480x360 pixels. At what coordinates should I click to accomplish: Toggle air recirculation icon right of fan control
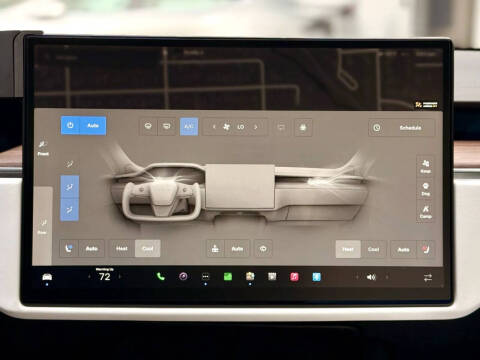click(x=281, y=127)
